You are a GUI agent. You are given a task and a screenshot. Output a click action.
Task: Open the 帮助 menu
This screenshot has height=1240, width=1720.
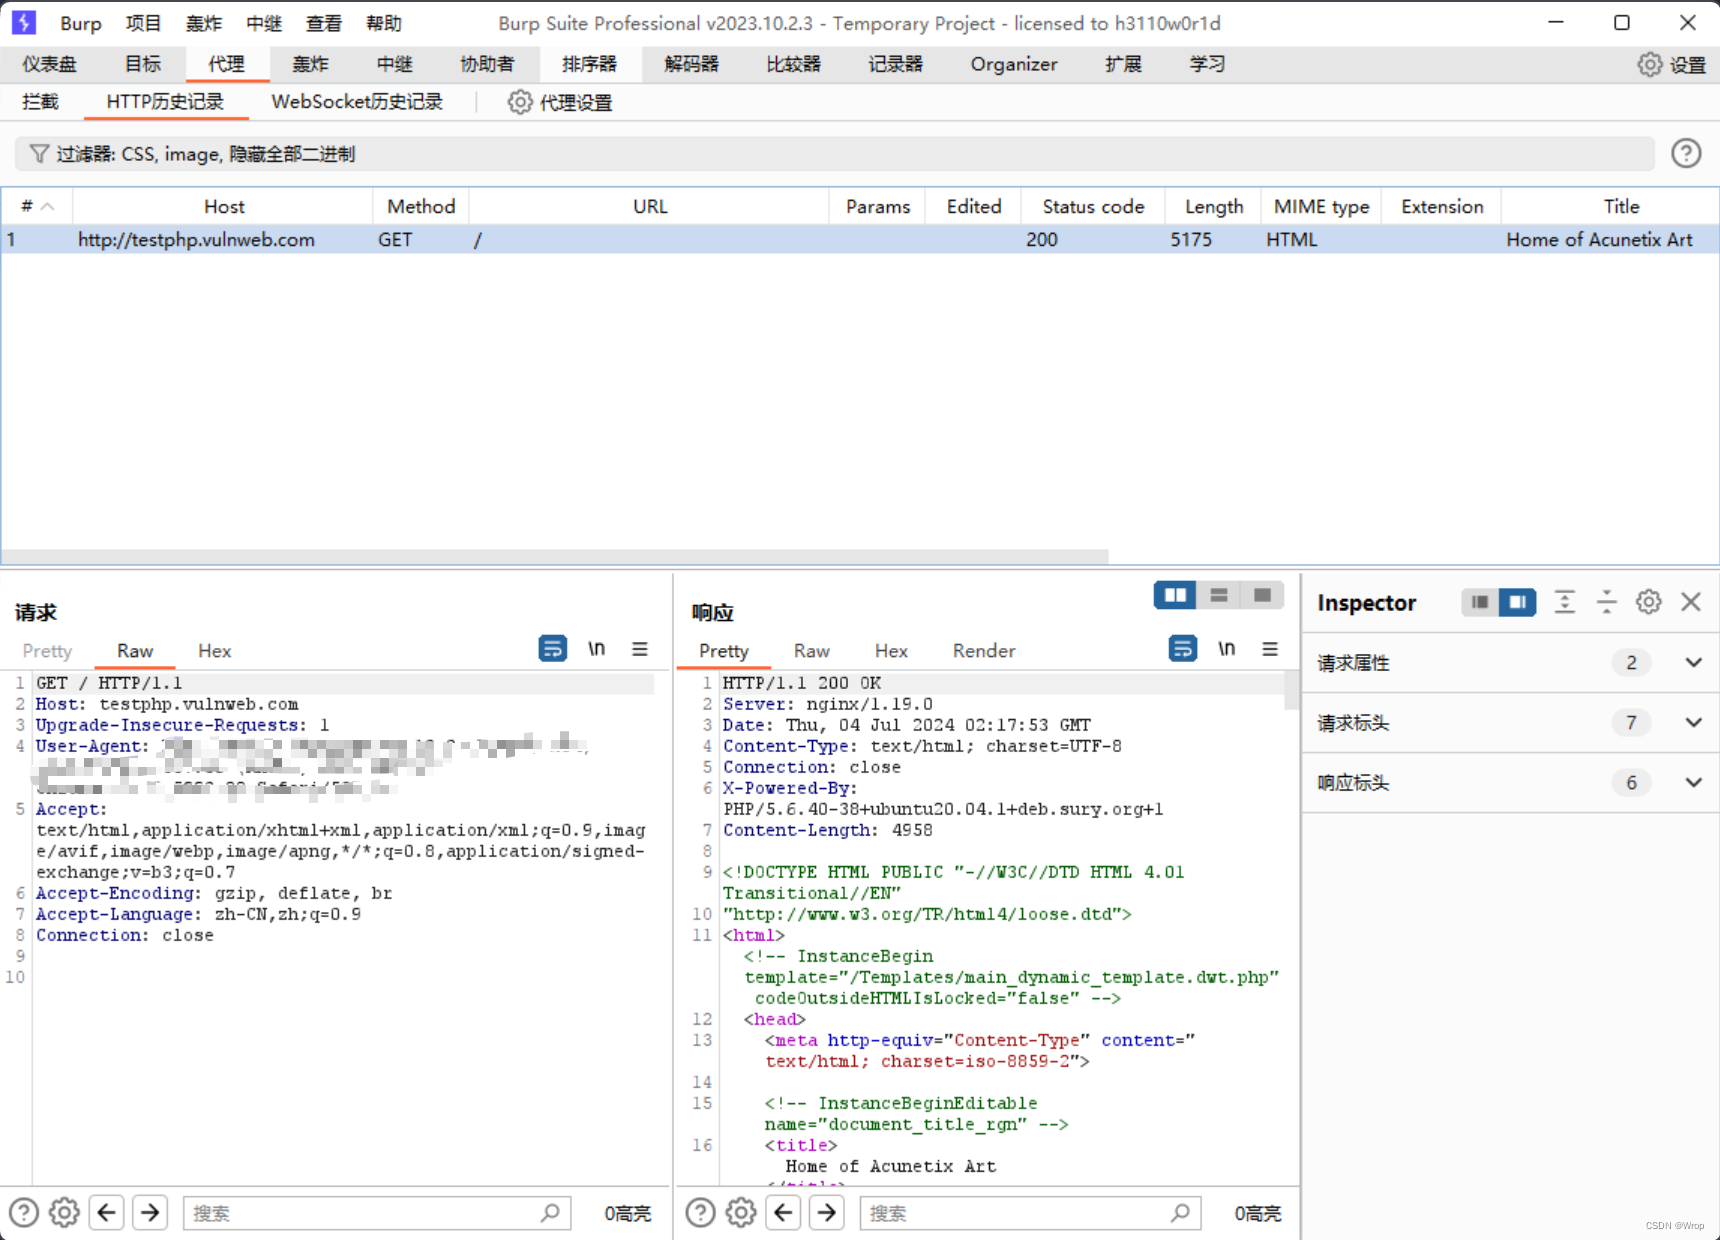pyautogui.click(x=384, y=23)
